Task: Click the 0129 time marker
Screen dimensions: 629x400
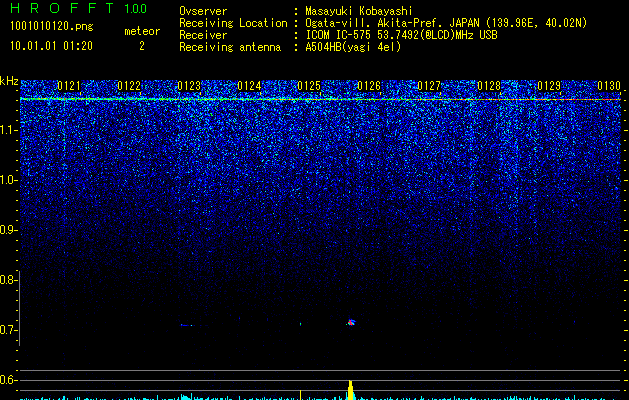Action: coord(549,86)
